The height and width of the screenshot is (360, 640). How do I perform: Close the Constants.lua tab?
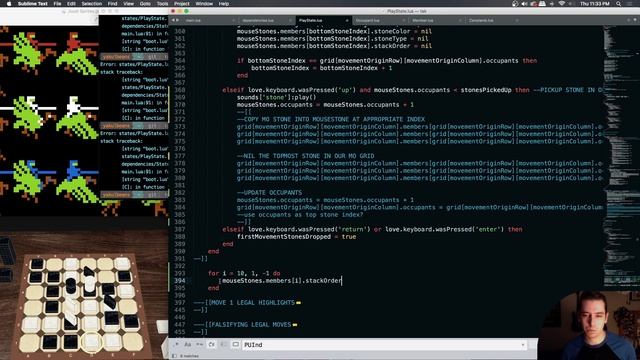517,20
